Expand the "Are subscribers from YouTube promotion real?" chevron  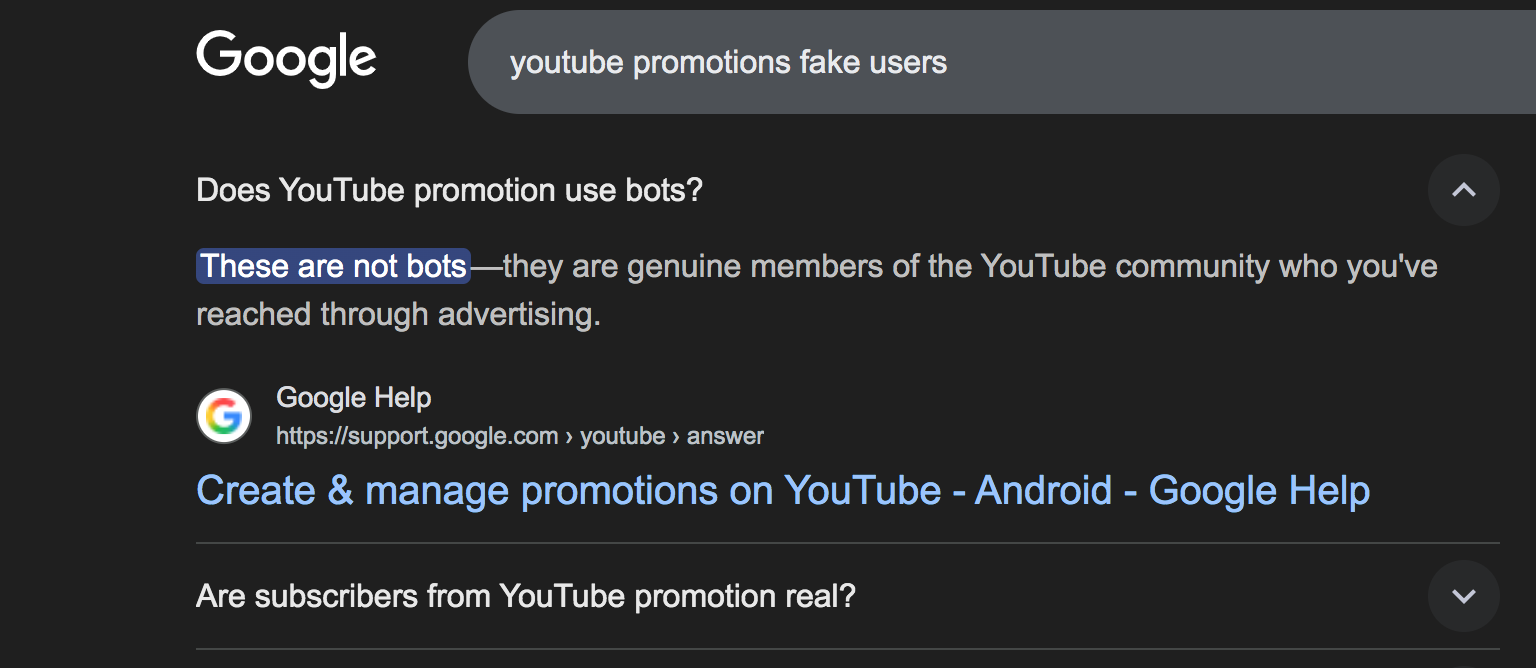click(1463, 597)
